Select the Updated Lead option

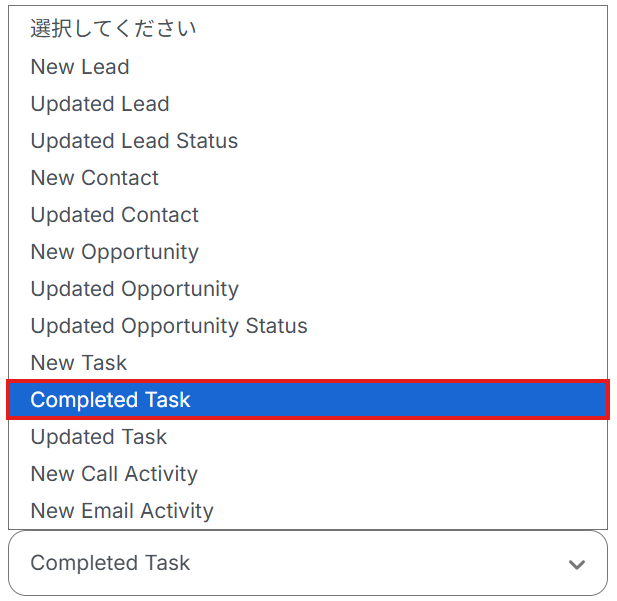coord(100,104)
